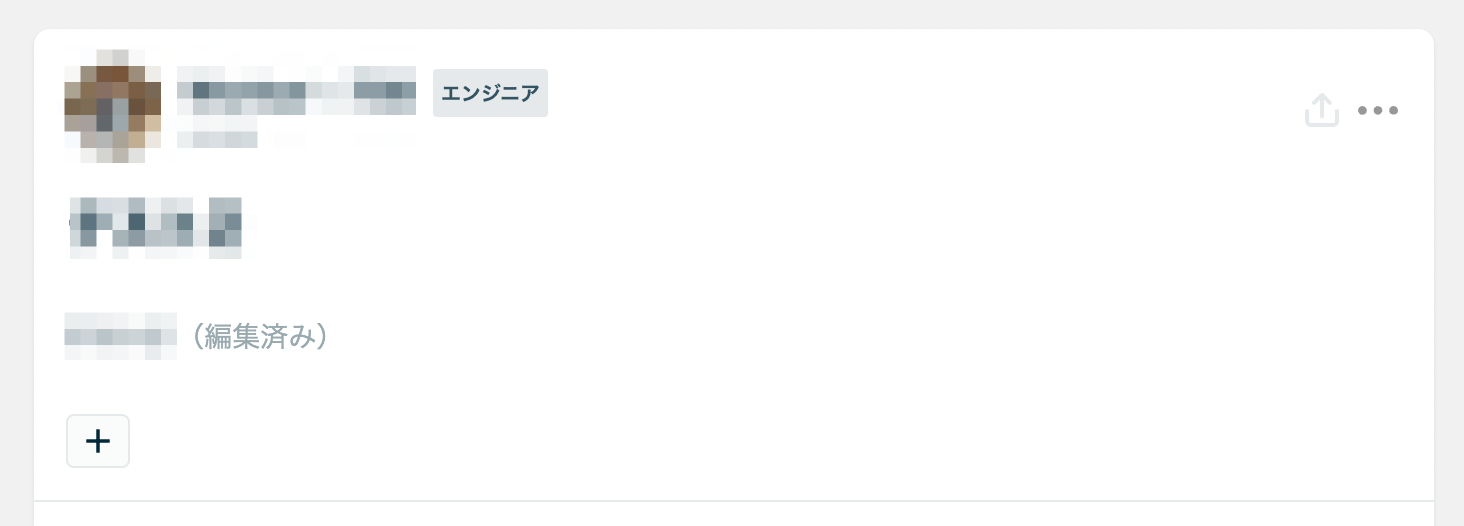Click the user photo at post header

point(113,105)
